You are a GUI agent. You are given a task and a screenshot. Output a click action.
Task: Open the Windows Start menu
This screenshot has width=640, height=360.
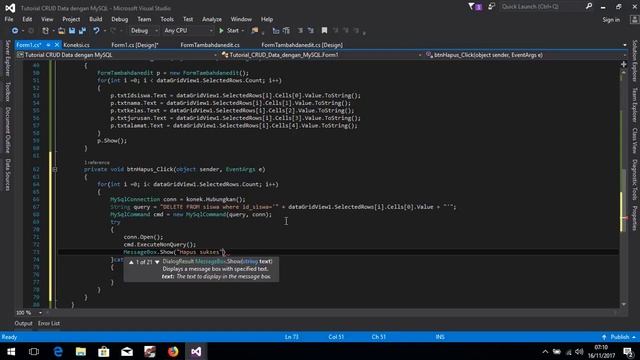(x=11, y=351)
